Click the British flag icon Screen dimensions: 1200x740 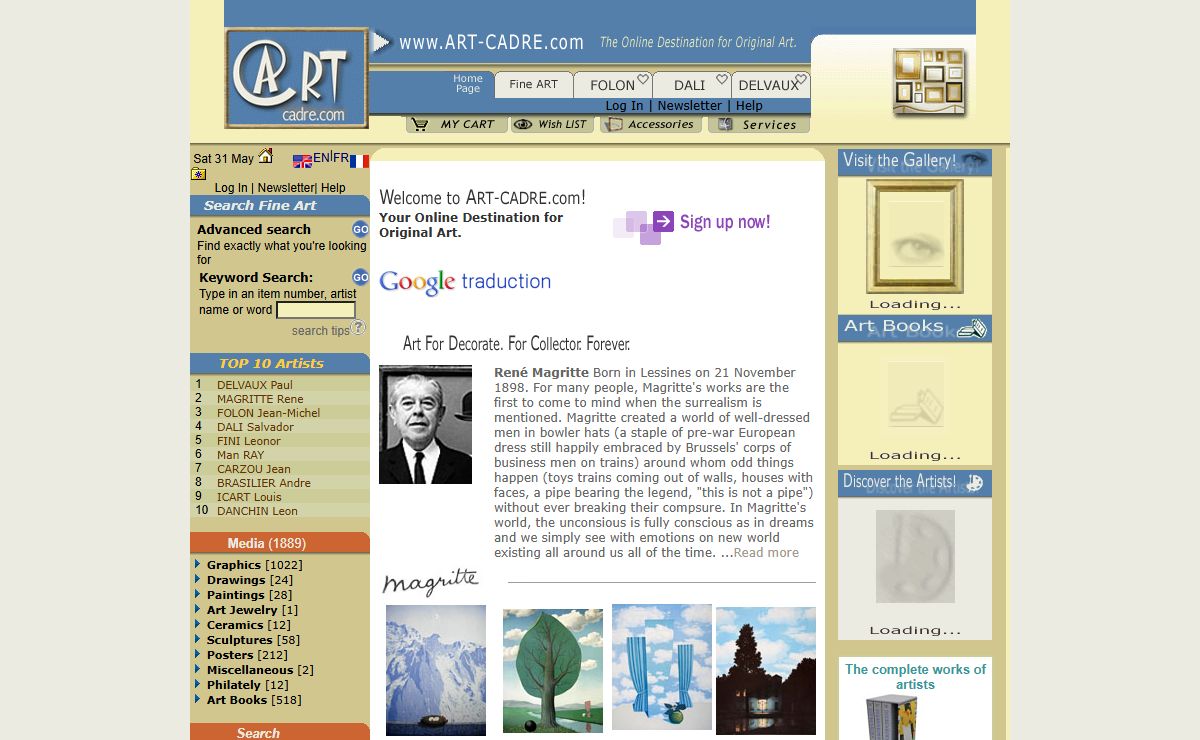[302, 161]
